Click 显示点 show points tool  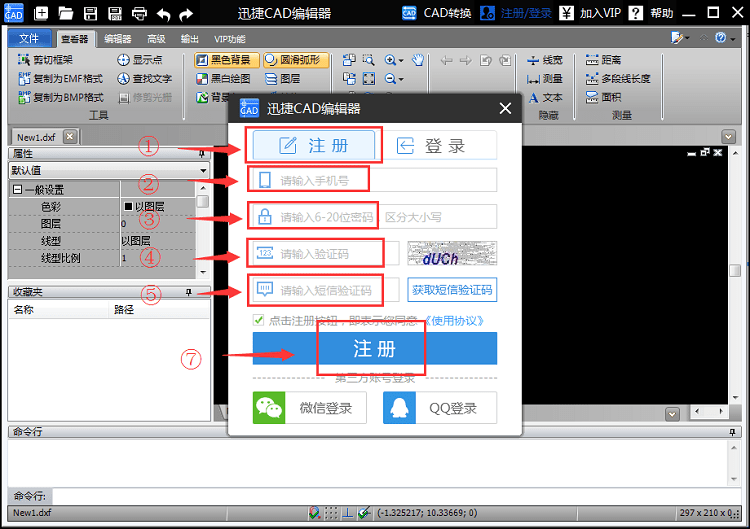(140, 60)
